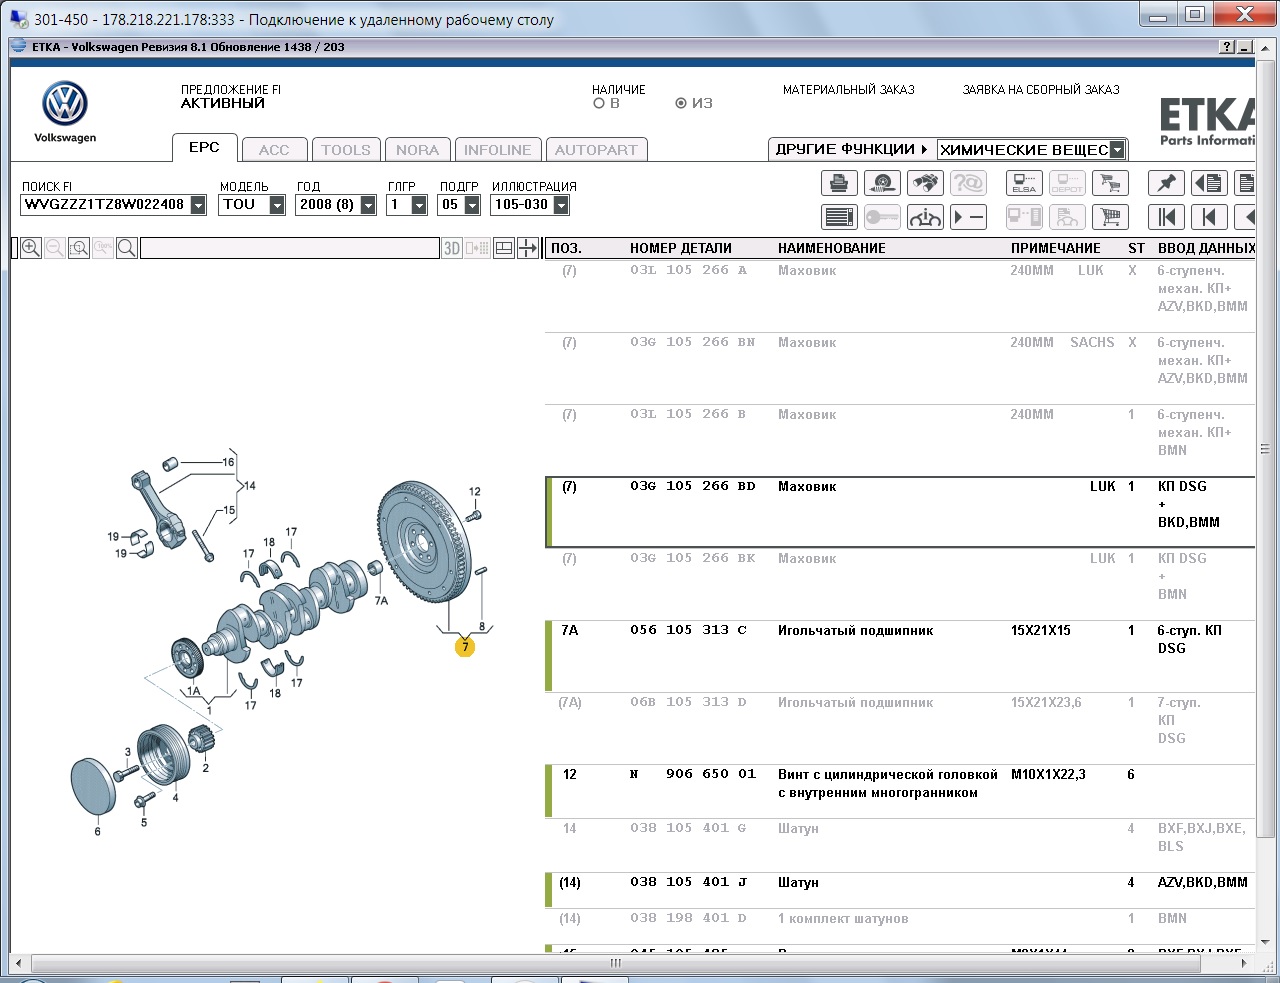Jump to first illustration with double-bar arrow
This screenshot has width=1280, height=983.
pos(1166,217)
